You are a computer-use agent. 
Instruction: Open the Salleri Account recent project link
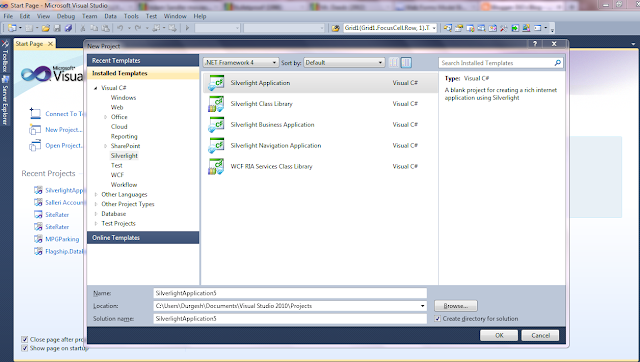point(64,202)
